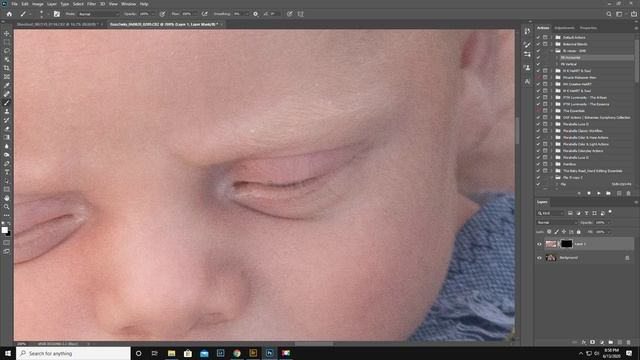Toggle dialog box for Default Actions
640x360 pixels.
545,38
